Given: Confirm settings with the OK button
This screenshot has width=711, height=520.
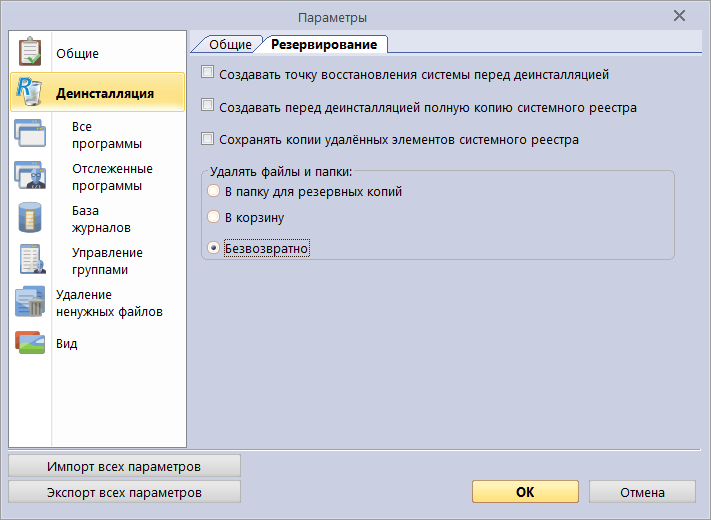Looking at the screenshot, I should click(x=524, y=492).
